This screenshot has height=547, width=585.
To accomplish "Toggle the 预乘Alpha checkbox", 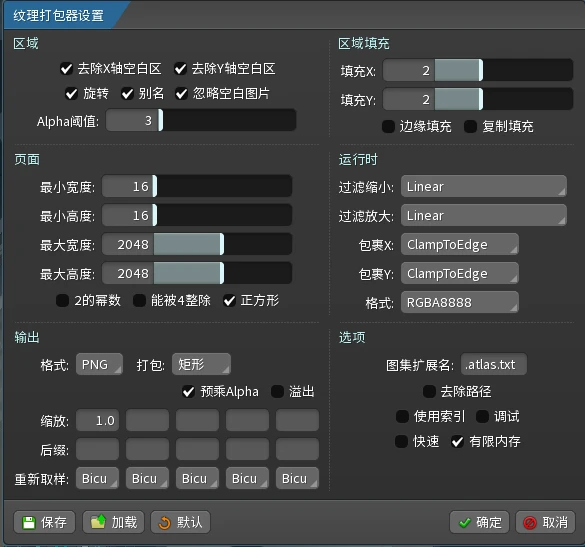I will pyautogui.click(x=188, y=391).
